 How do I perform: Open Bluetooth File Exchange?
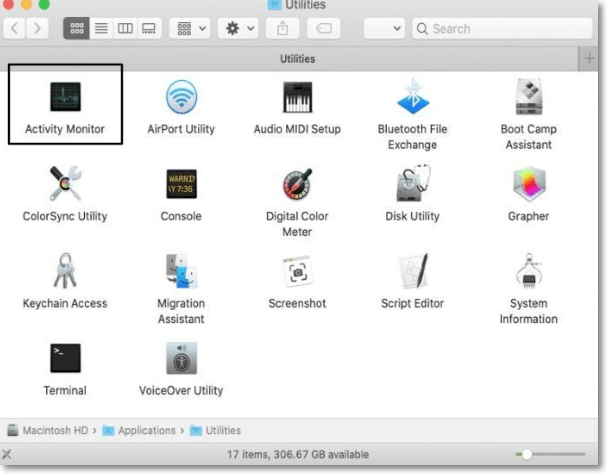pos(412,97)
